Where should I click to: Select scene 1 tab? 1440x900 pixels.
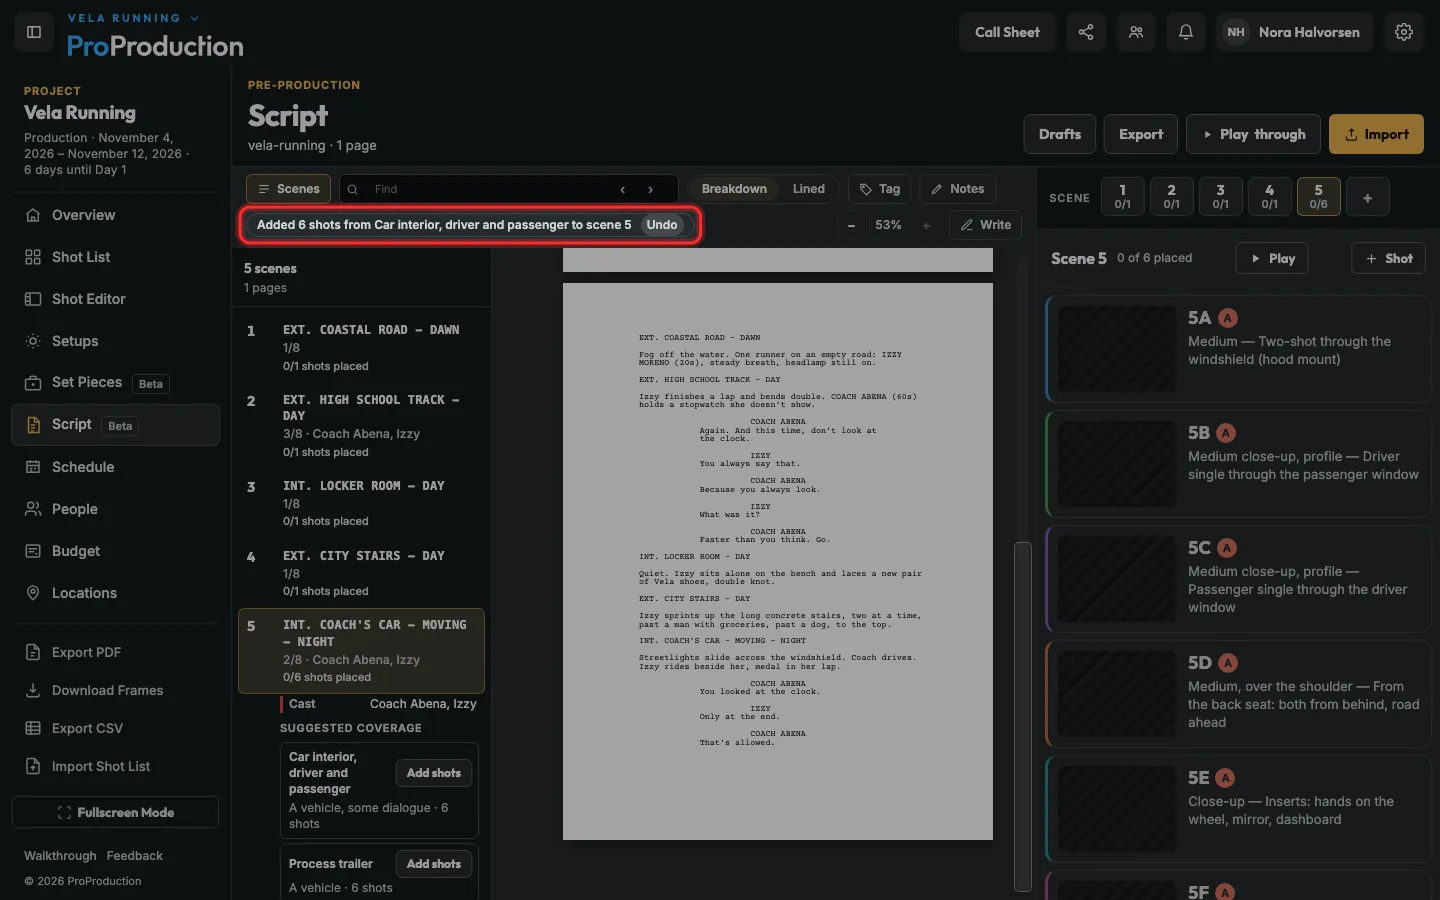(x=1123, y=197)
